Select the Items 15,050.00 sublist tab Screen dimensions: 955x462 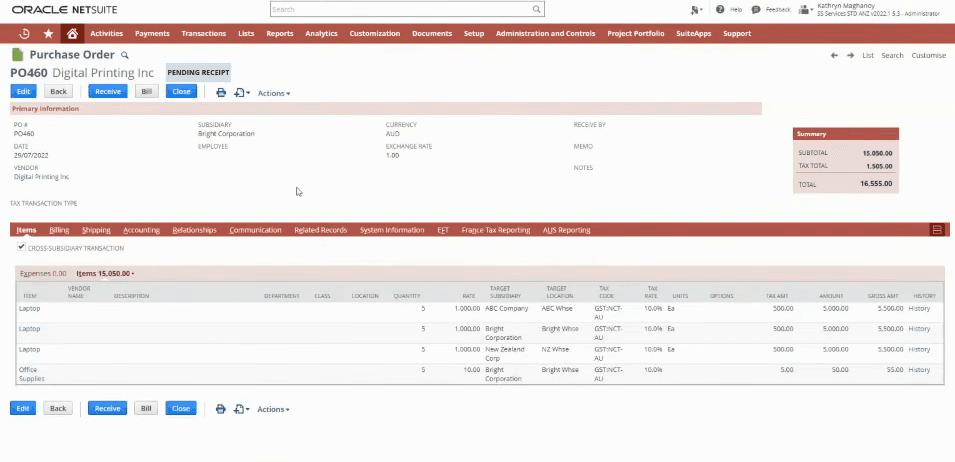(104, 273)
